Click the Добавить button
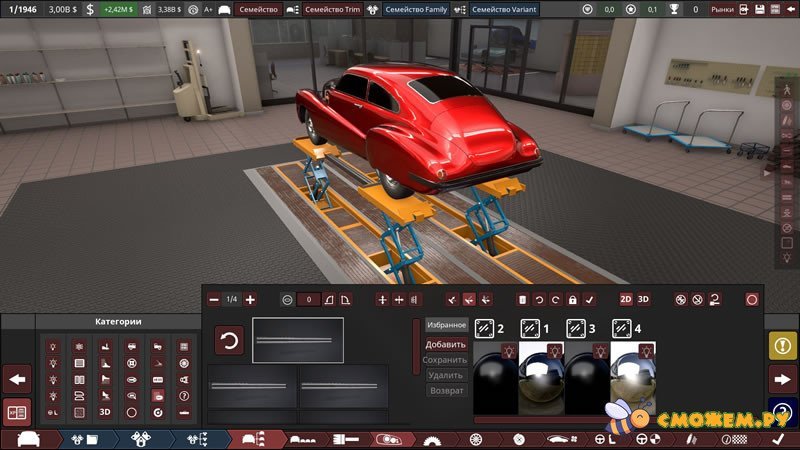This screenshot has width=800, height=450. click(447, 344)
